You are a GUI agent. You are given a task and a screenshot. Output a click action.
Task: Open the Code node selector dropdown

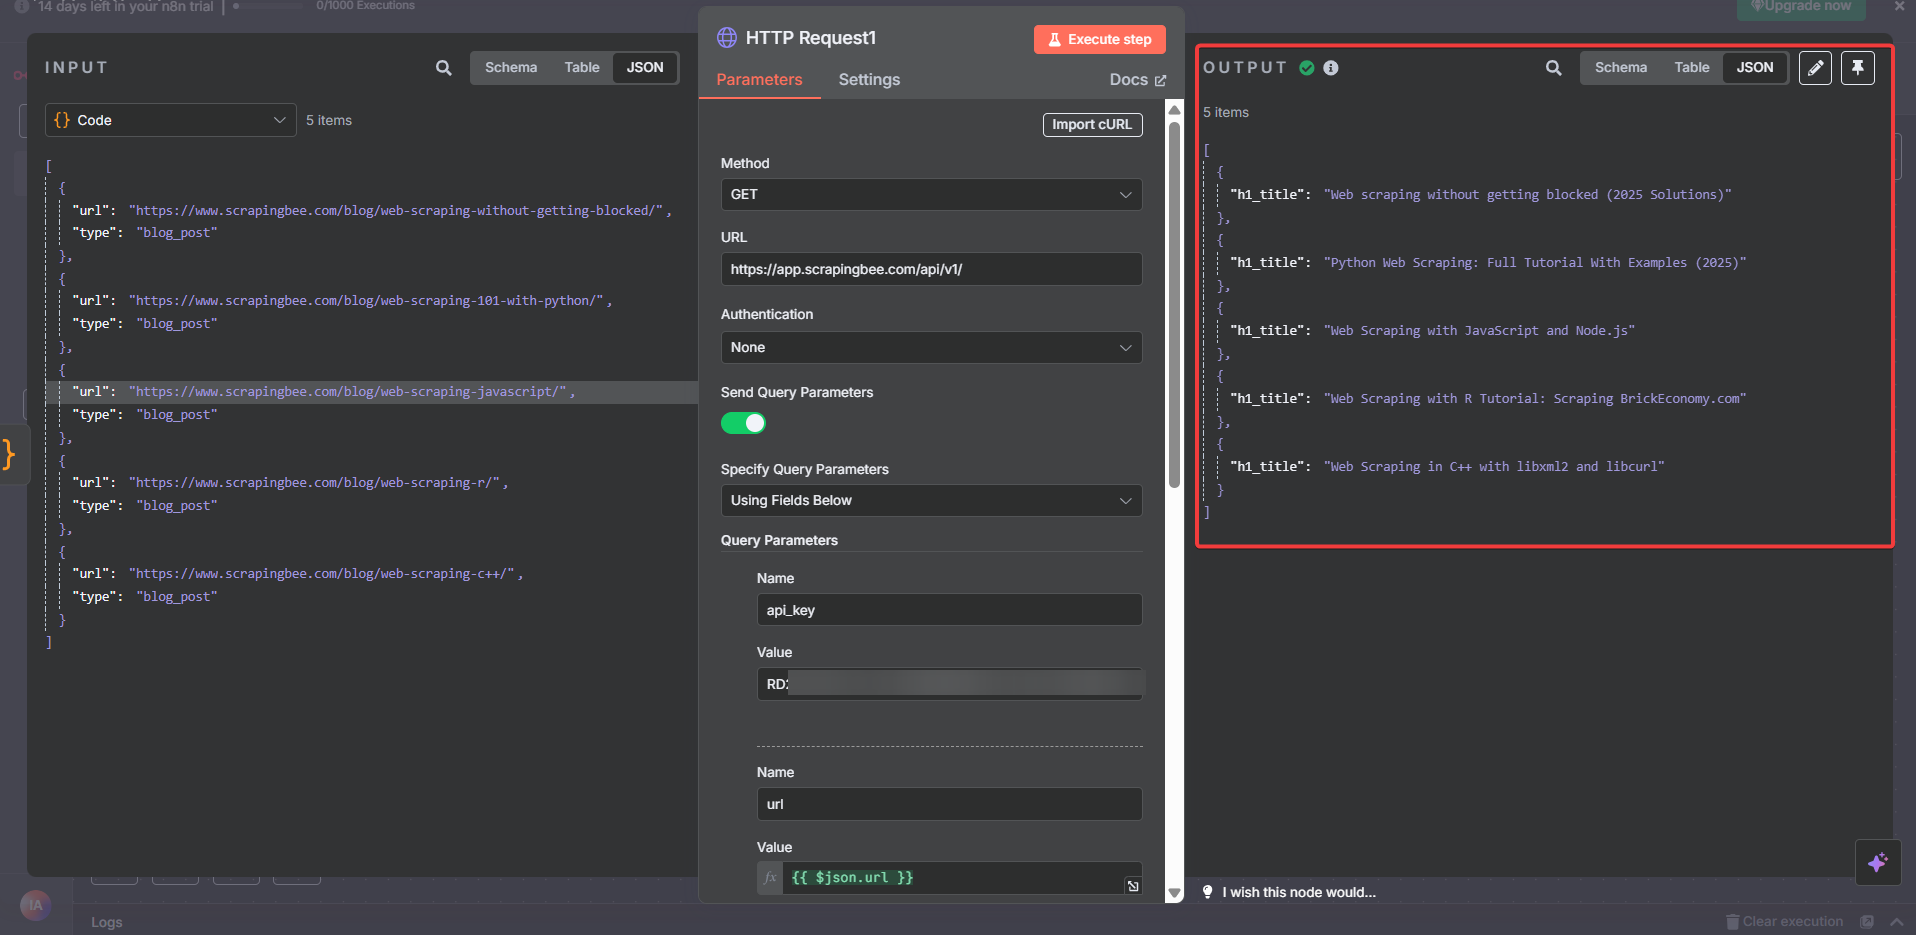tap(170, 120)
